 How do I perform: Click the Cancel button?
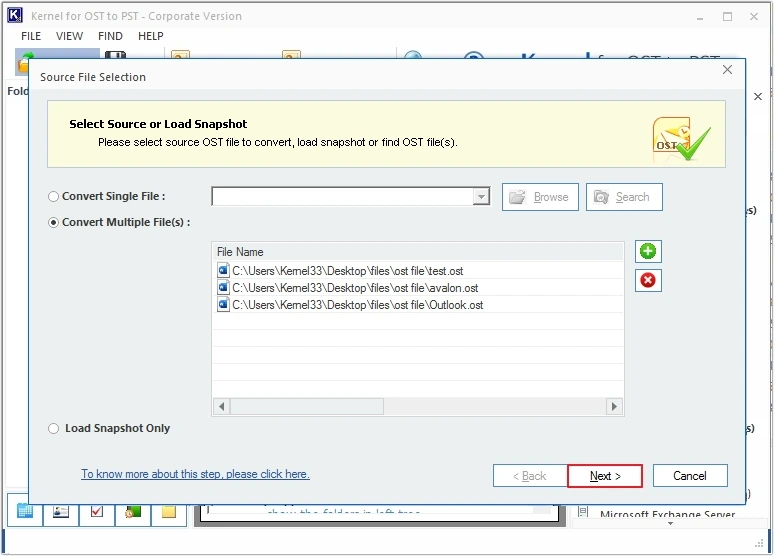690,476
